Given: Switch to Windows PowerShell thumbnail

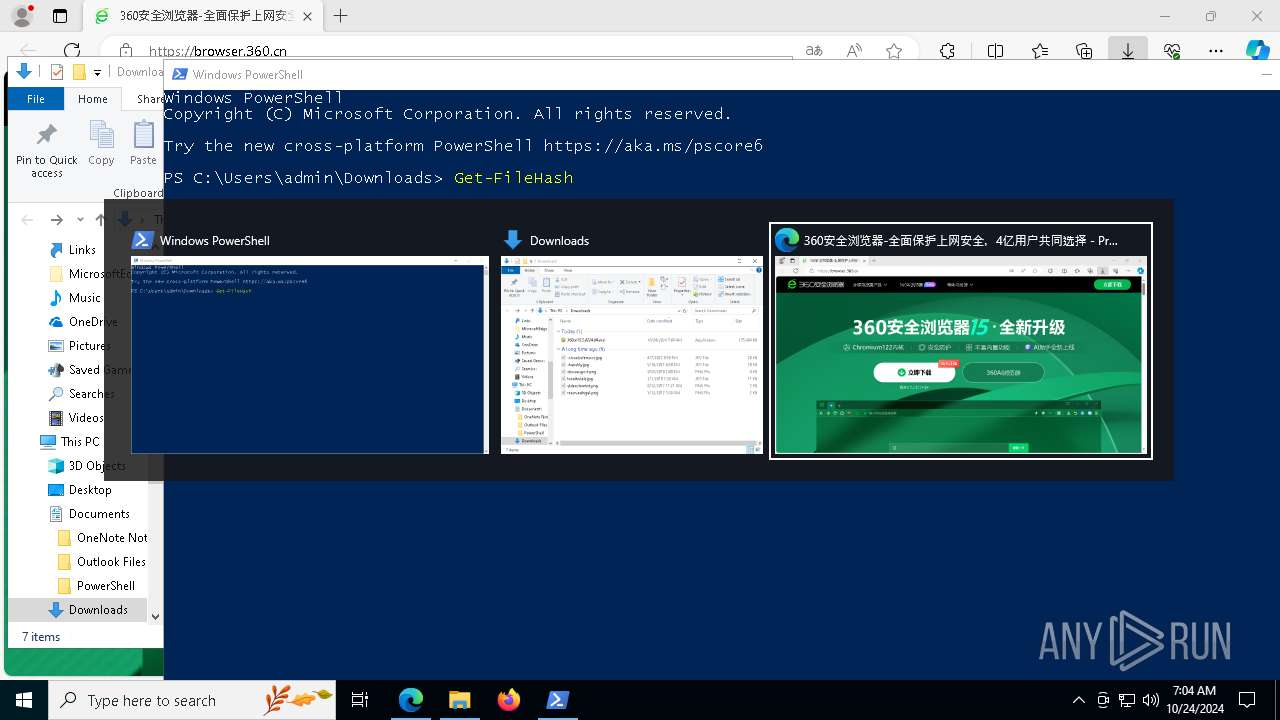Looking at the screenshot, I should (x=310, y=342).
